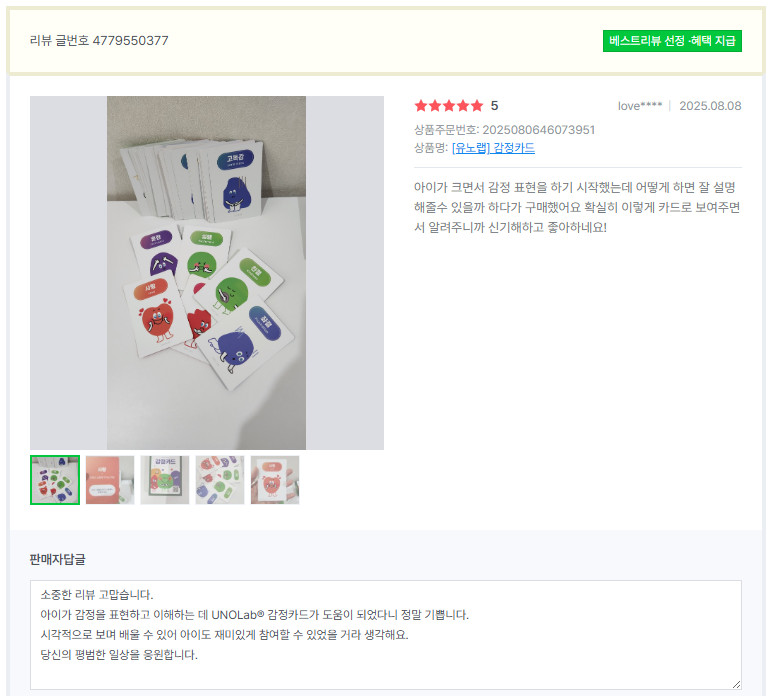
Task: Click inside the seller reply text box
Action: 385,634
